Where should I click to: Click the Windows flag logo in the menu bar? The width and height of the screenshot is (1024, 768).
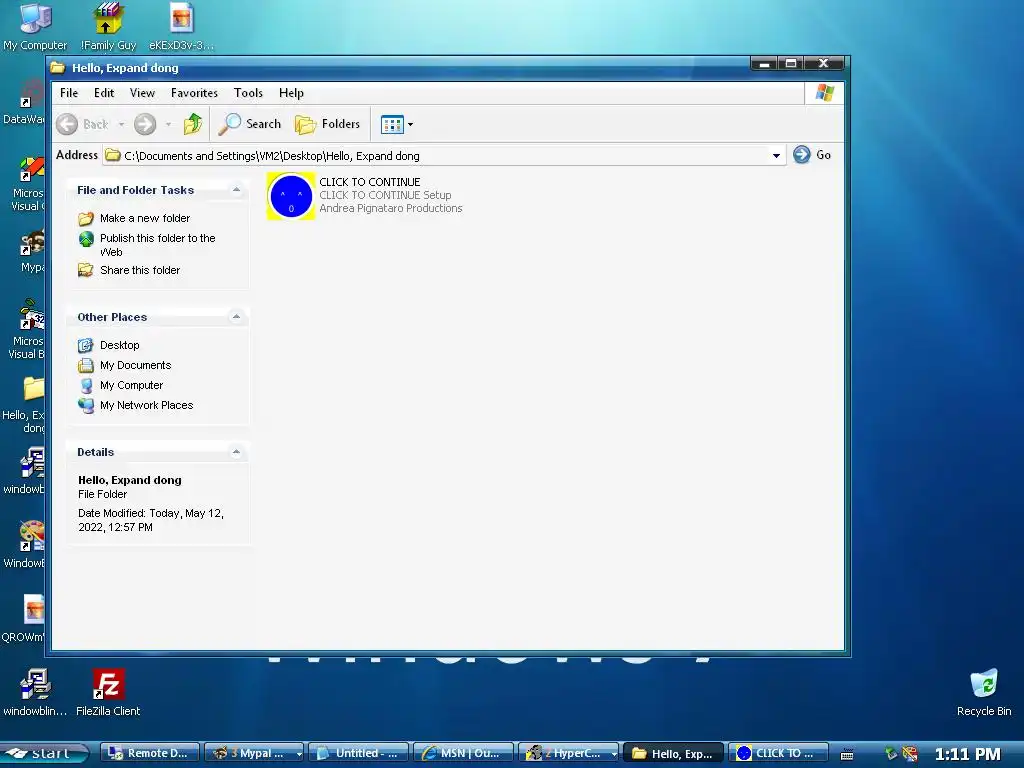click(824, 93)
